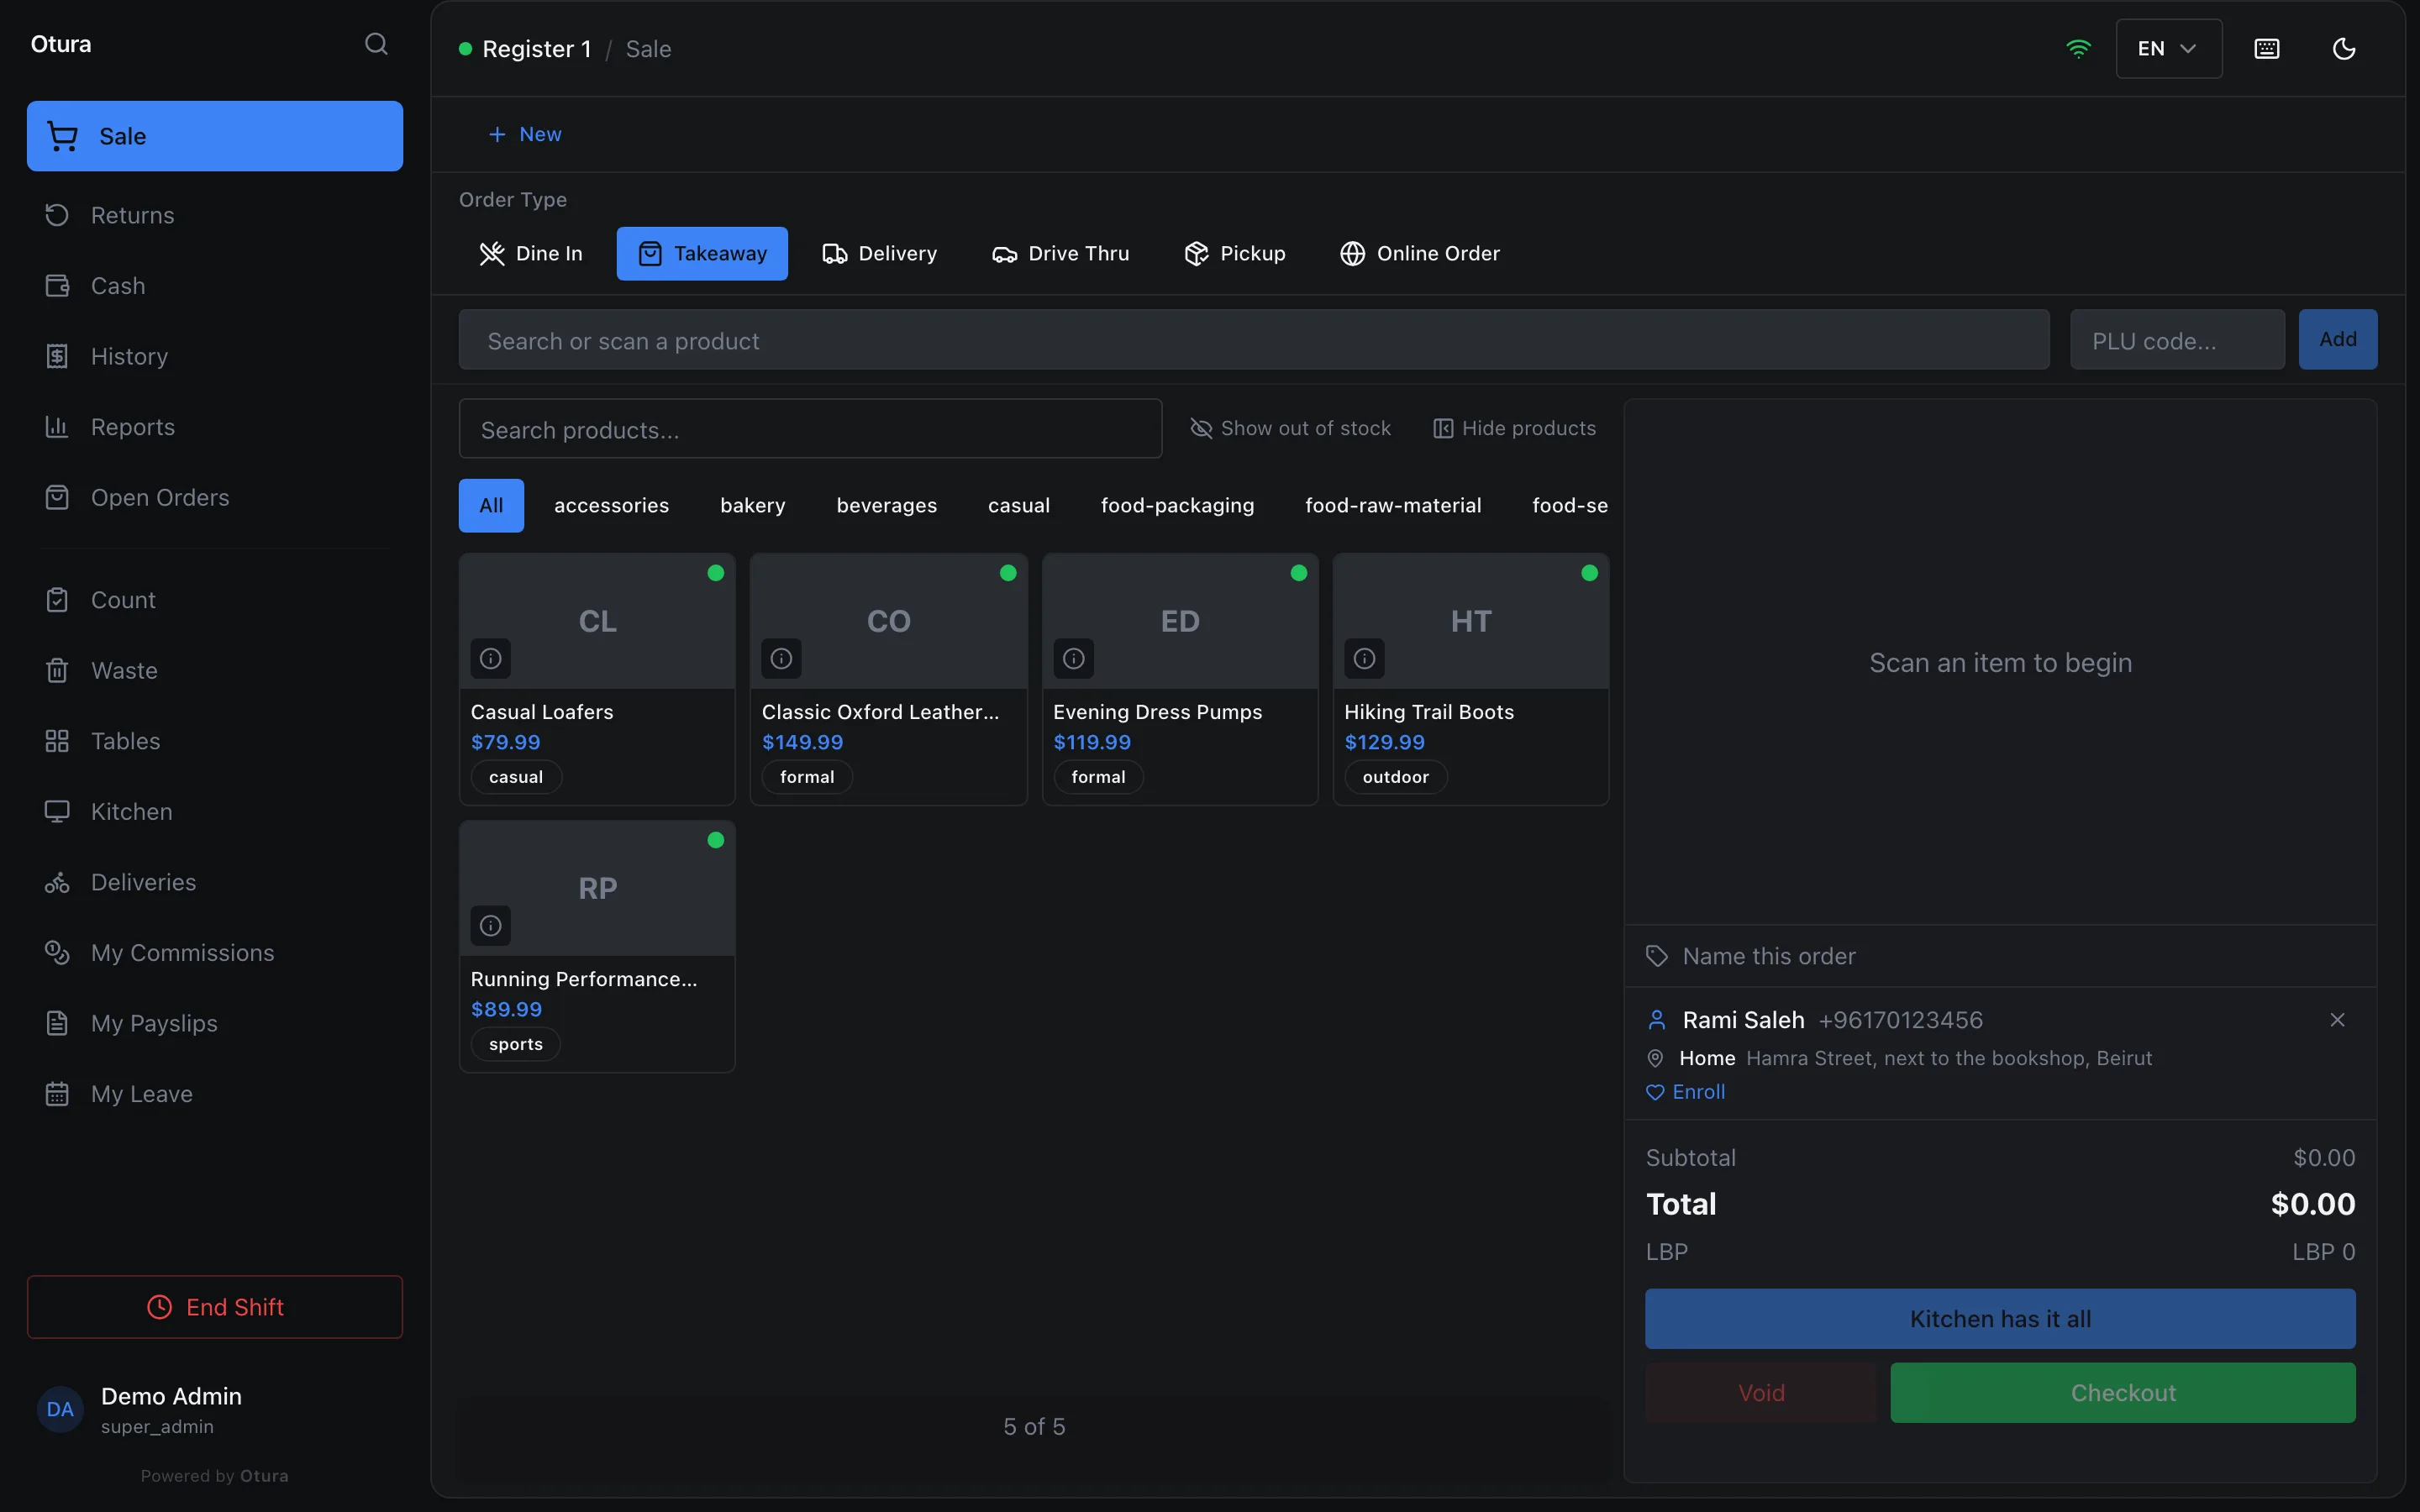Click the Kitchen has it all button
This screenshot has height=1512, width=2420.
2000,1319
